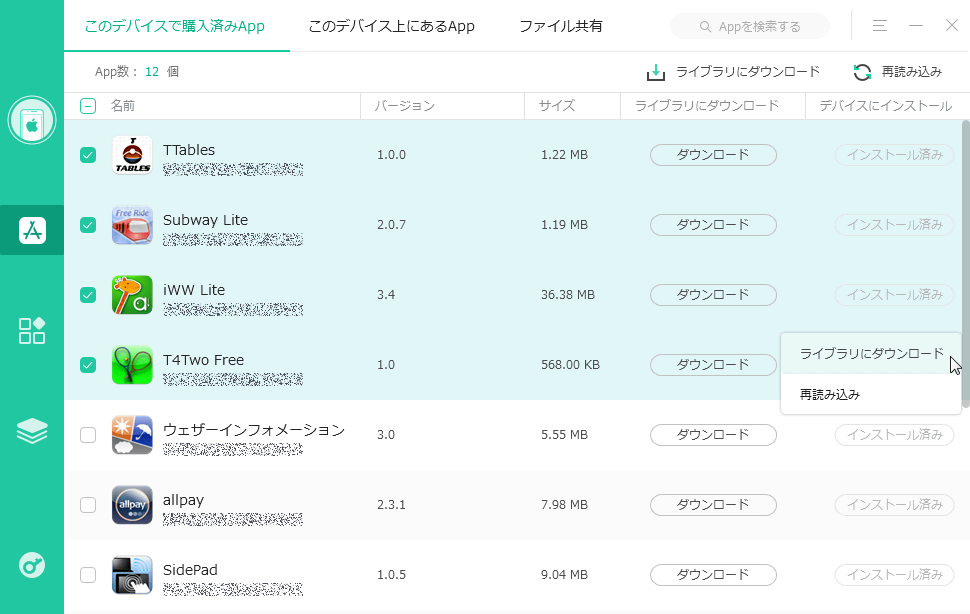
Task: Uncheck the TTables checkbox
Action: point(88,155)
